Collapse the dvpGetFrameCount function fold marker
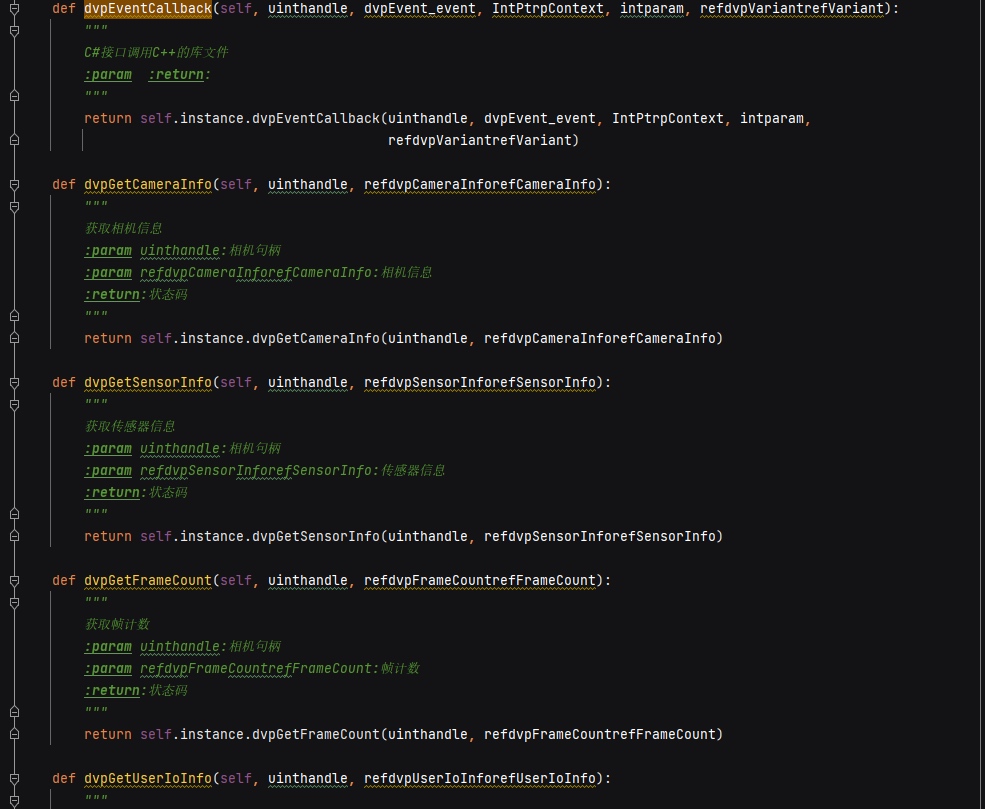Viewport: 985px width, 809px height. tap(14, 581)
